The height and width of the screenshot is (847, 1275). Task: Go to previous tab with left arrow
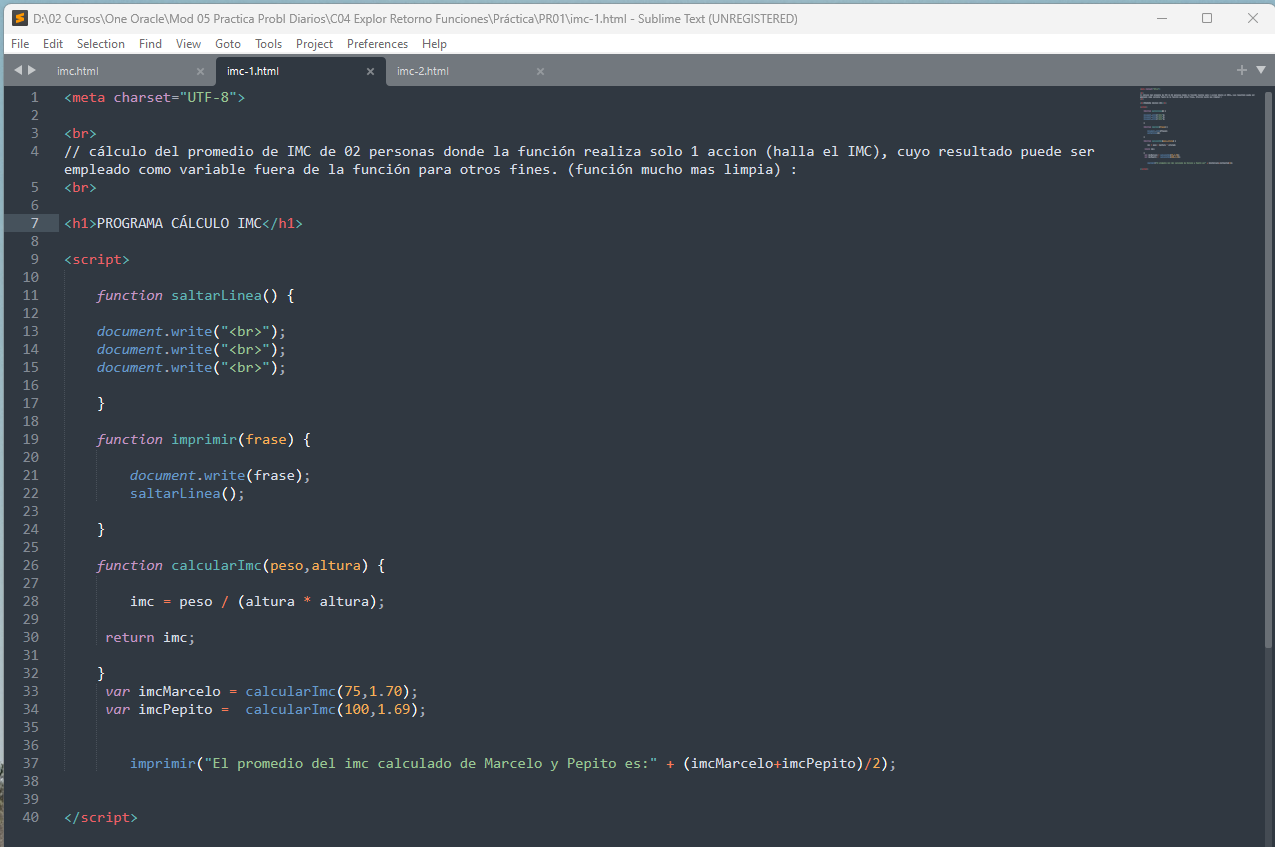coord(17,70)
